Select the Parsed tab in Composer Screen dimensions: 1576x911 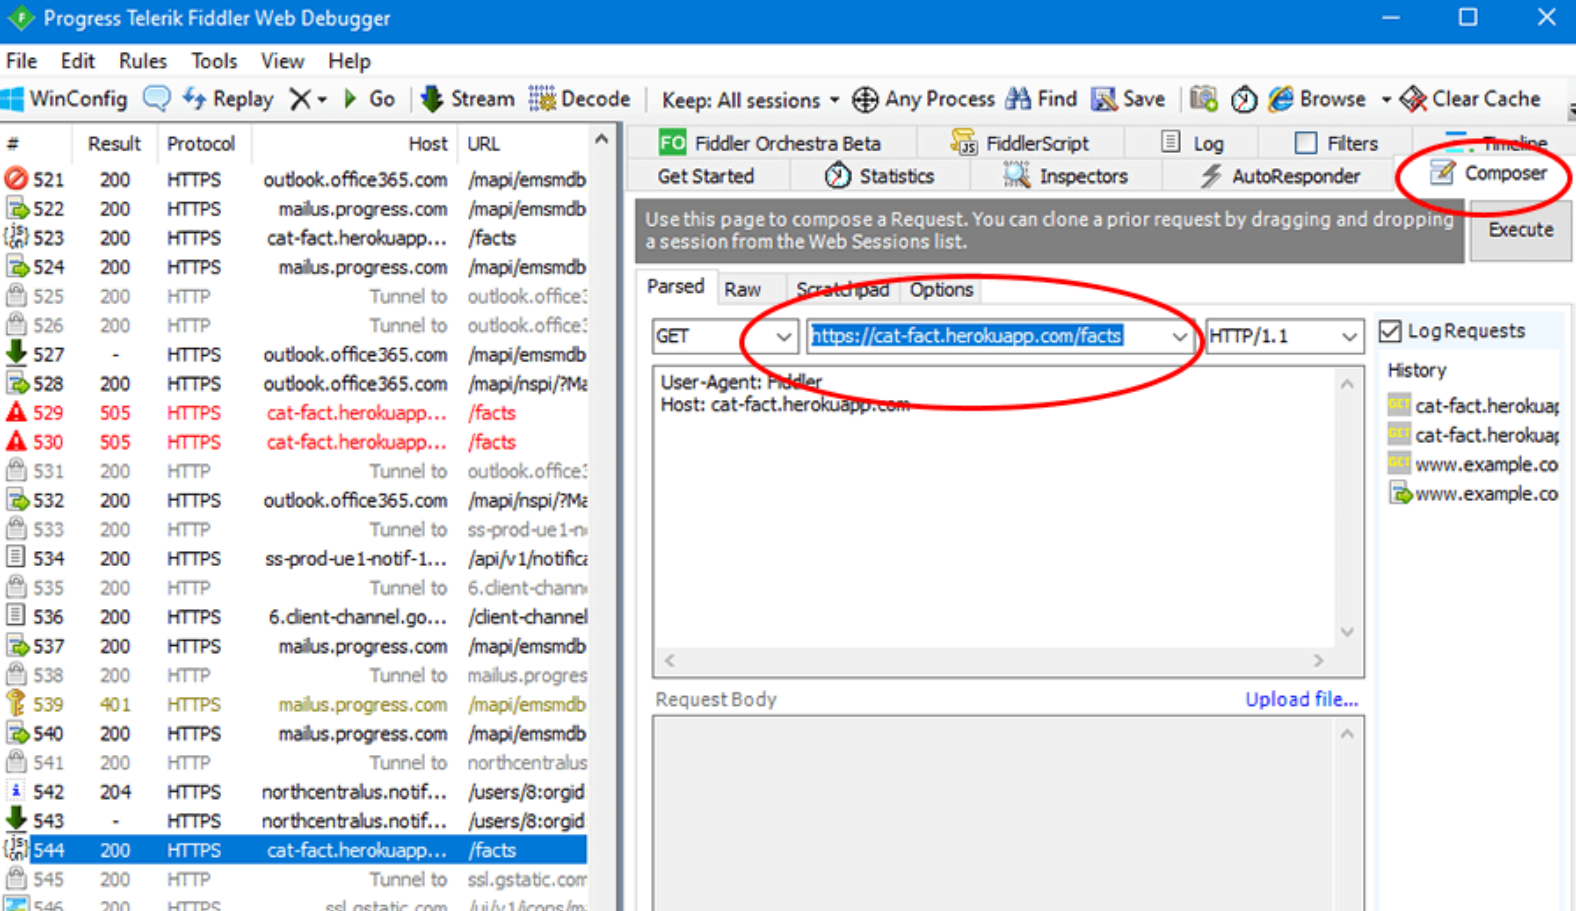[676, 287]
